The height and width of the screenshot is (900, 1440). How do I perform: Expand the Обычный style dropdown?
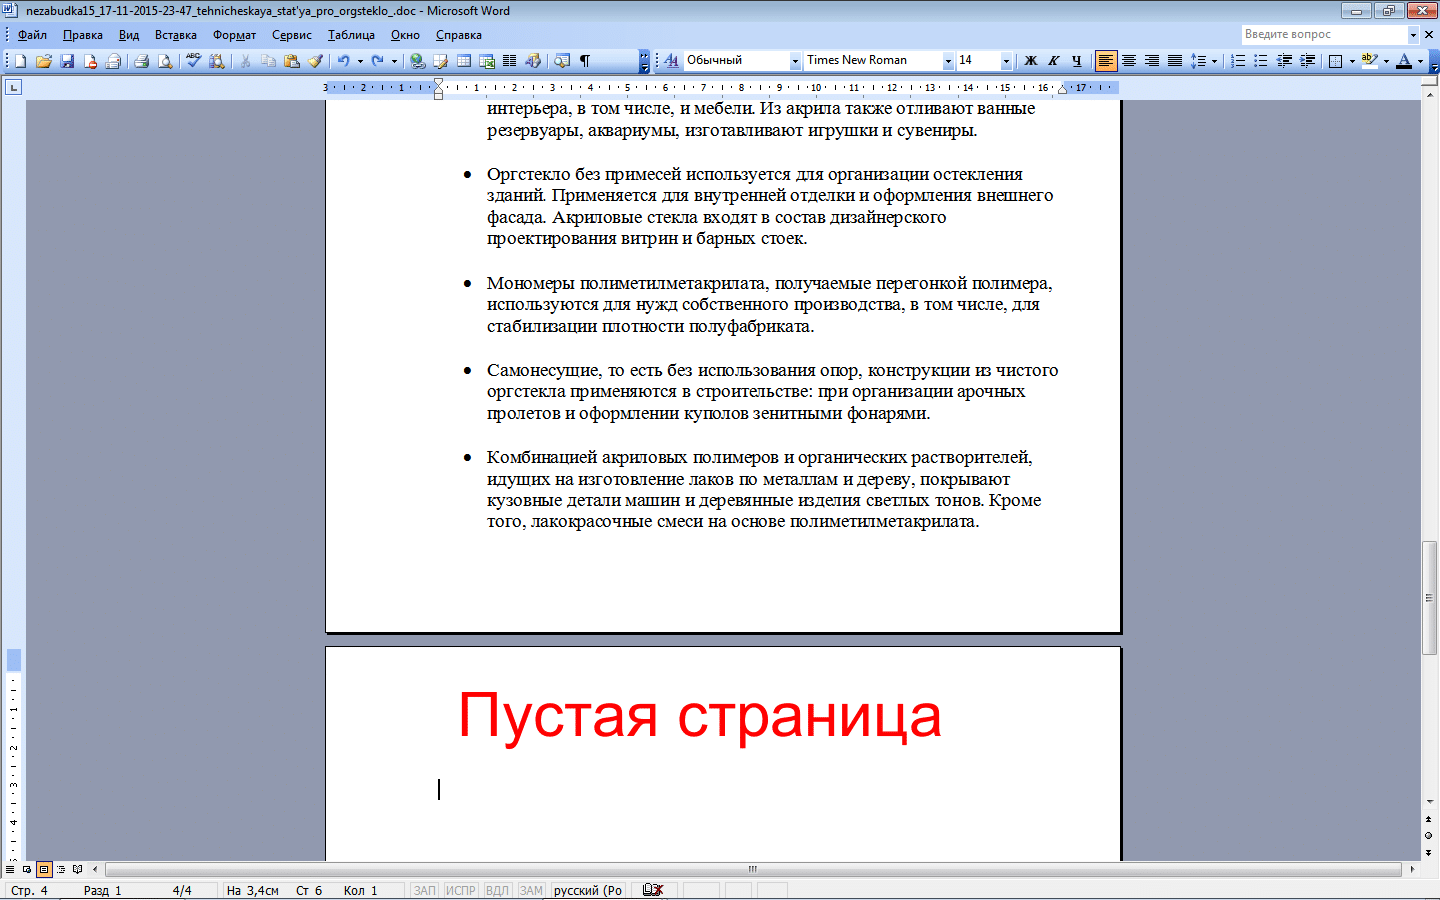click(795, 61)
